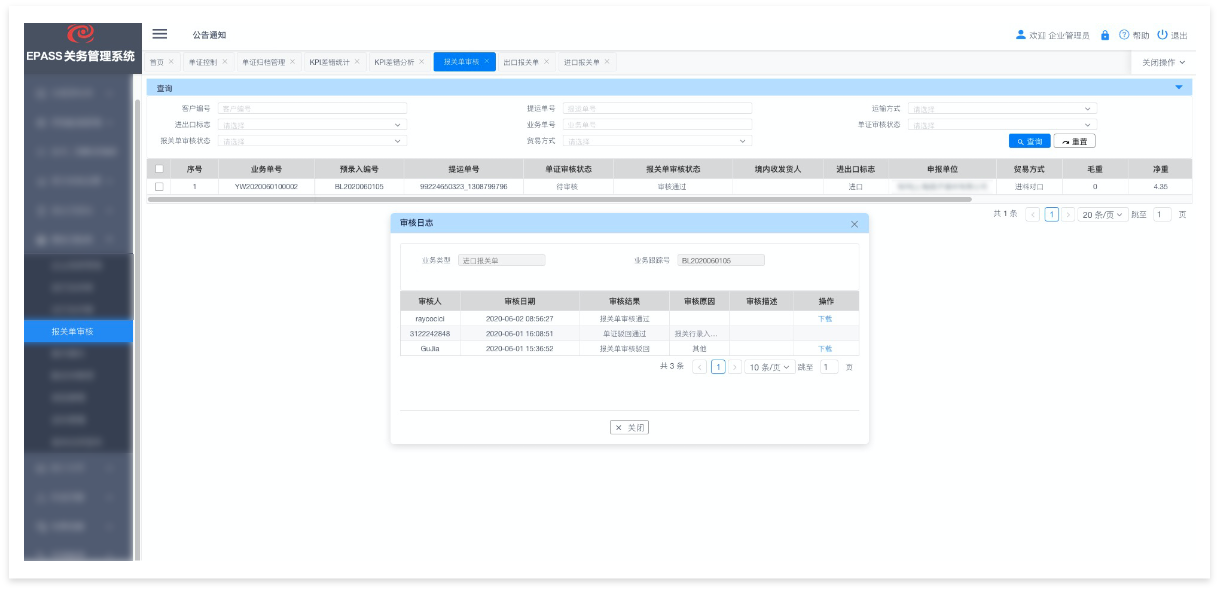
Task: Click the 业务单号 input field
Action: pyautogui.click(x=657, y=125)
